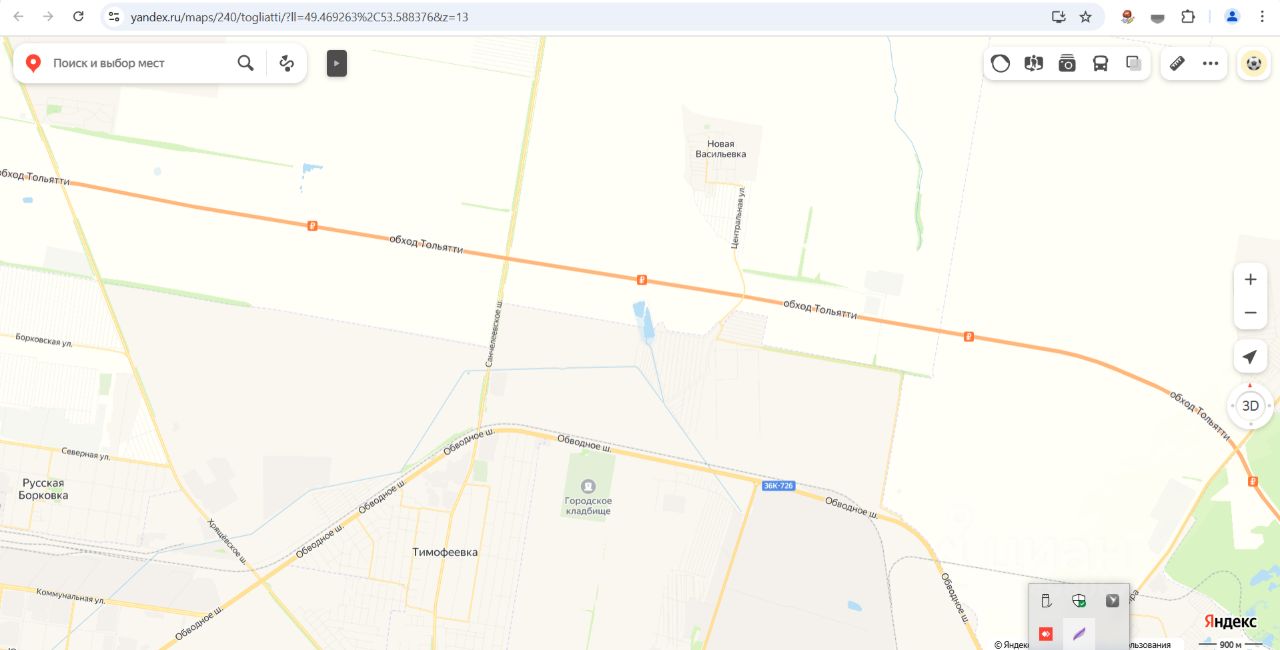
Task: Open the route builder icon
Action: tap(287, 63)
